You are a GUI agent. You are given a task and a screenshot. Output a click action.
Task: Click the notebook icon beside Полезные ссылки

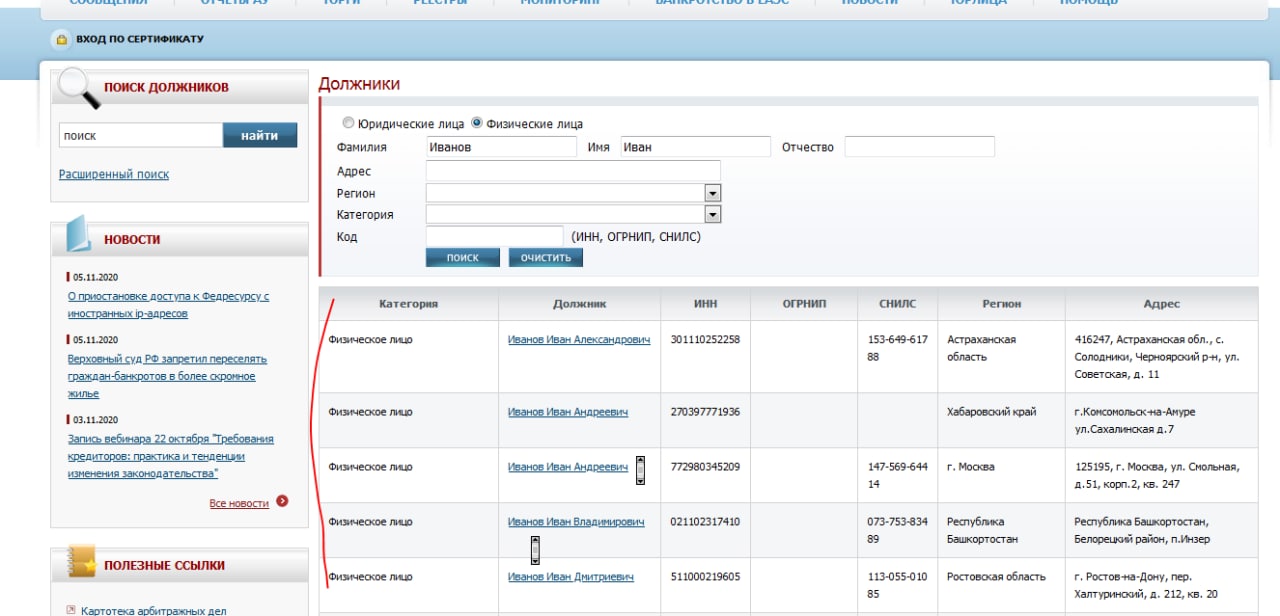(81, 564)
